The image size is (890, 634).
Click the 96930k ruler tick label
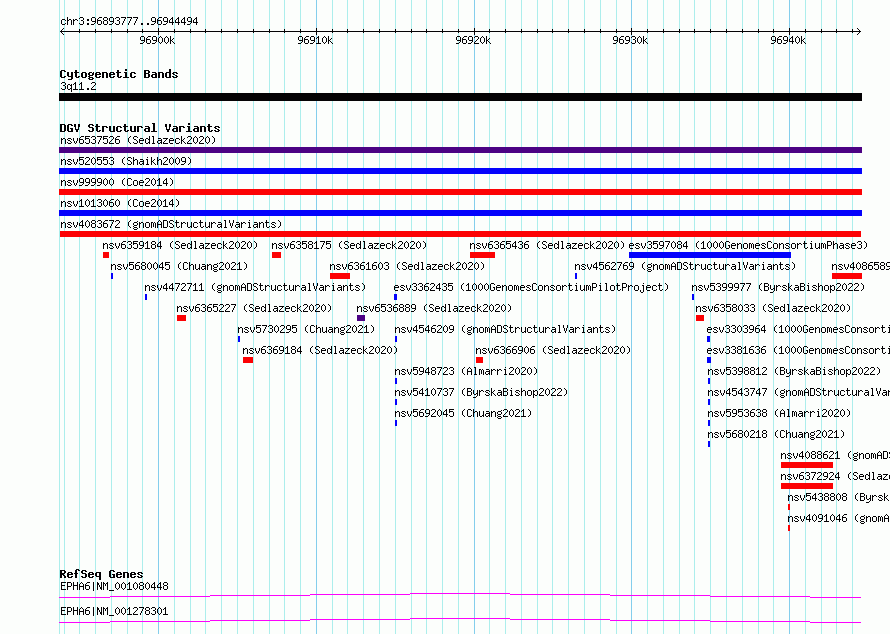click(x=630, y=40)
